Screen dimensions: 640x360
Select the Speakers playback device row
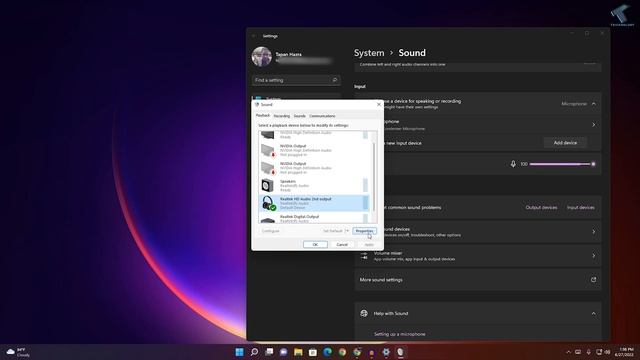coord(314,186)
